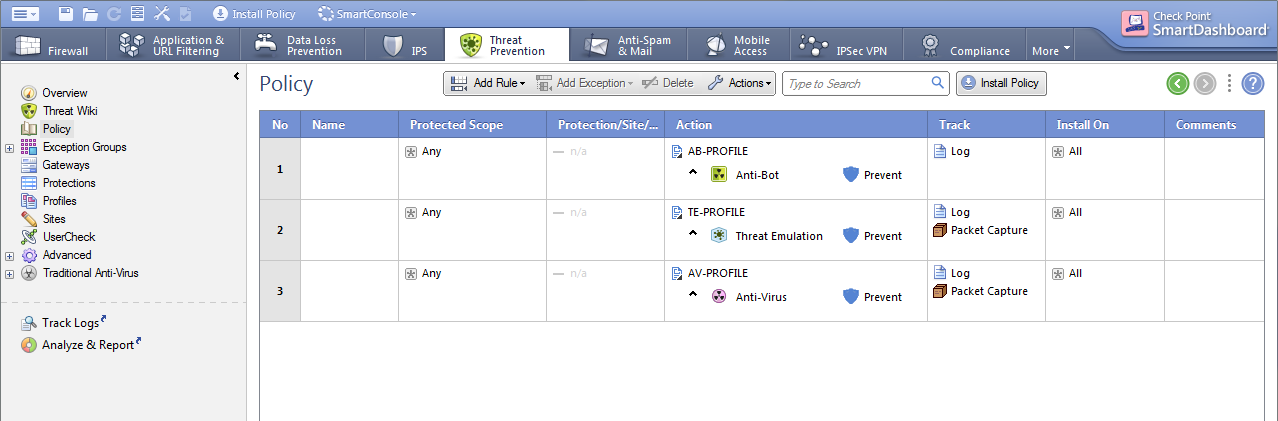Open Threat Wiki in sidebar
This screenshot has width=1278, height=421.
coord(69,111)
